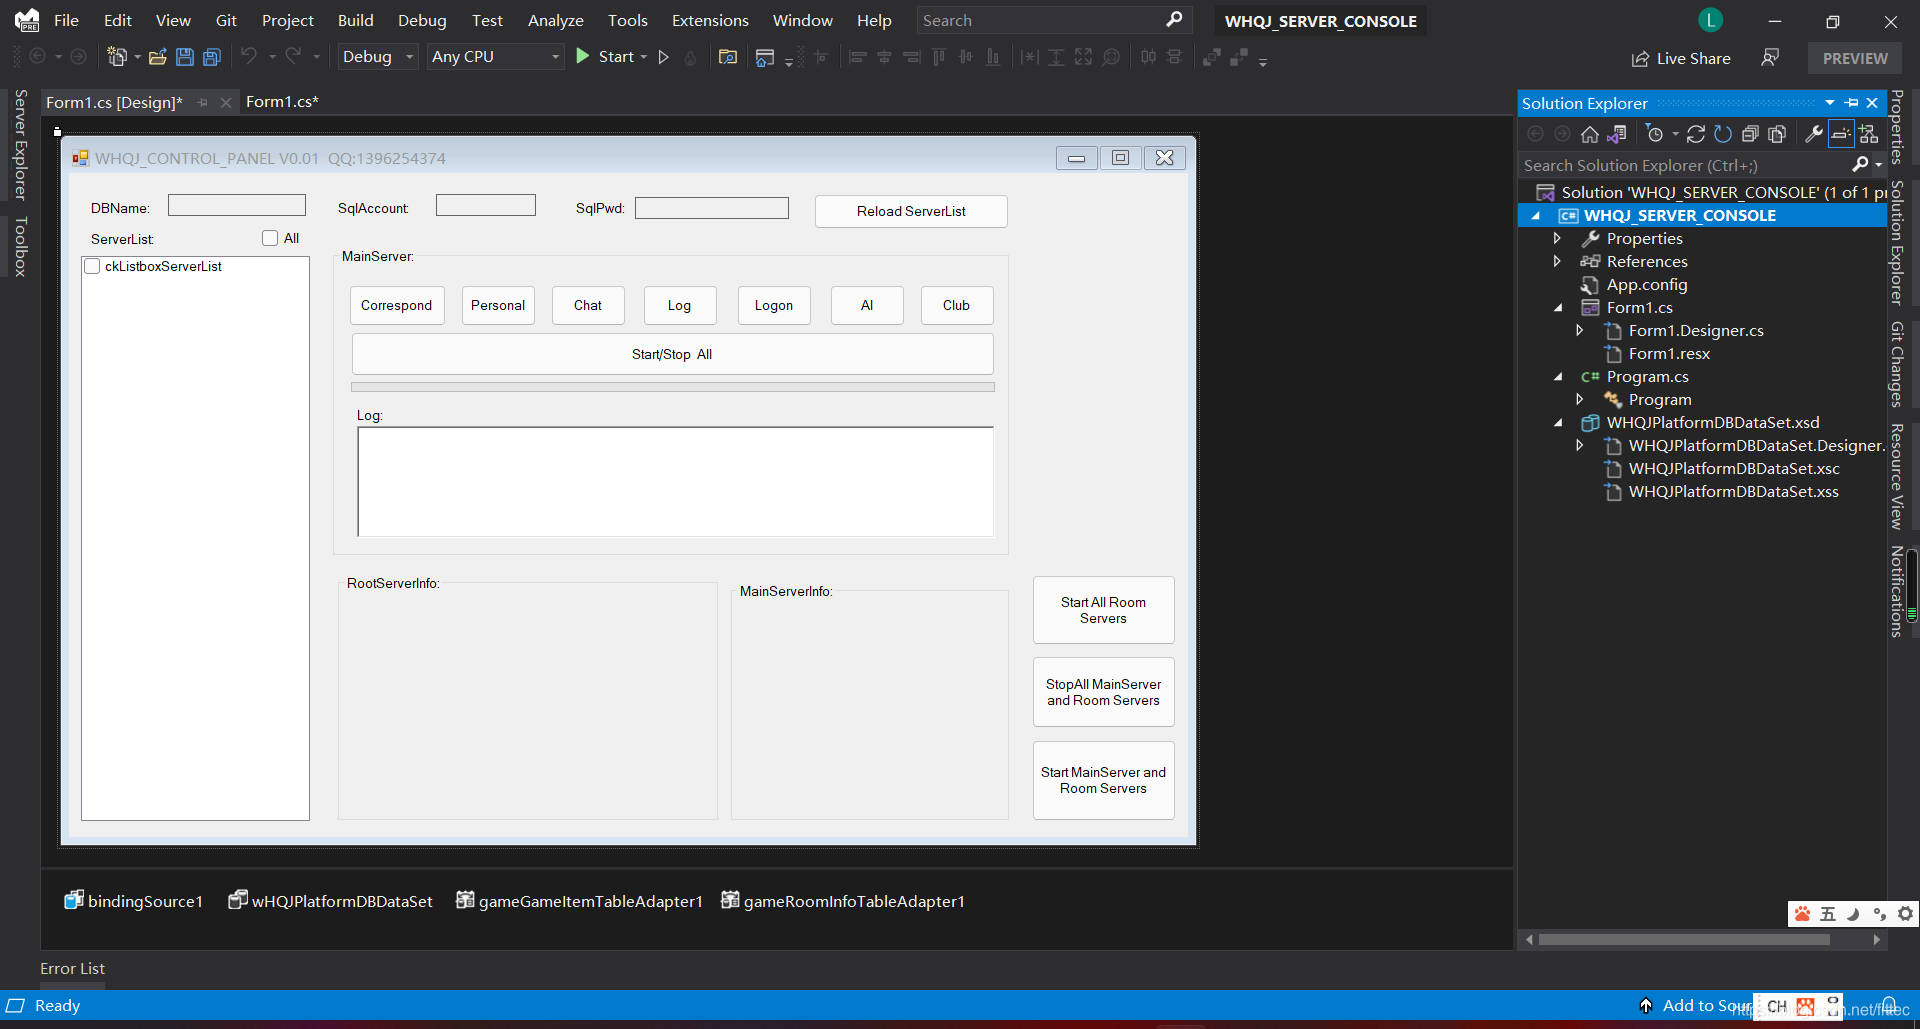Image resolution: width=1920 pixels, height=1029 pixels.
Task: Open the Build menu
Action: 355,20
